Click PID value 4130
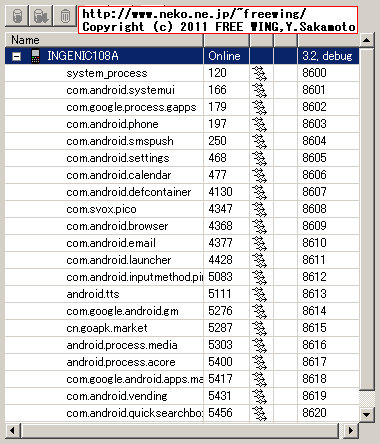Image resolution: width=380 pixels, height=444 pixels. pos(220,192)
